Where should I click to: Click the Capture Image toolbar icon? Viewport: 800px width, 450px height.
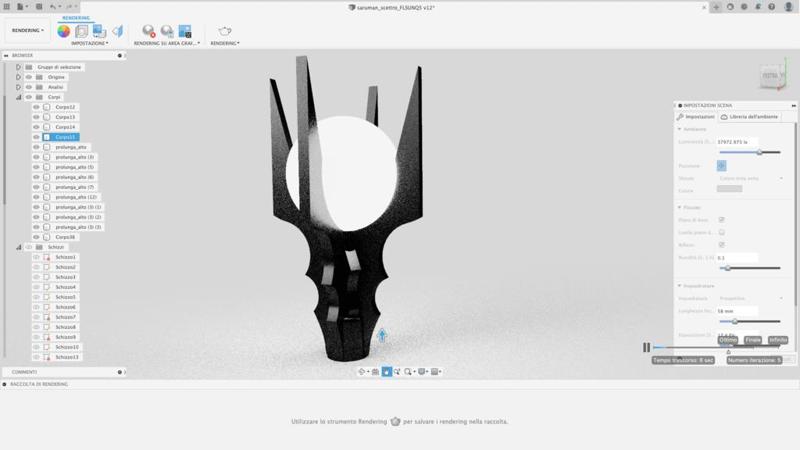[185, 31]
